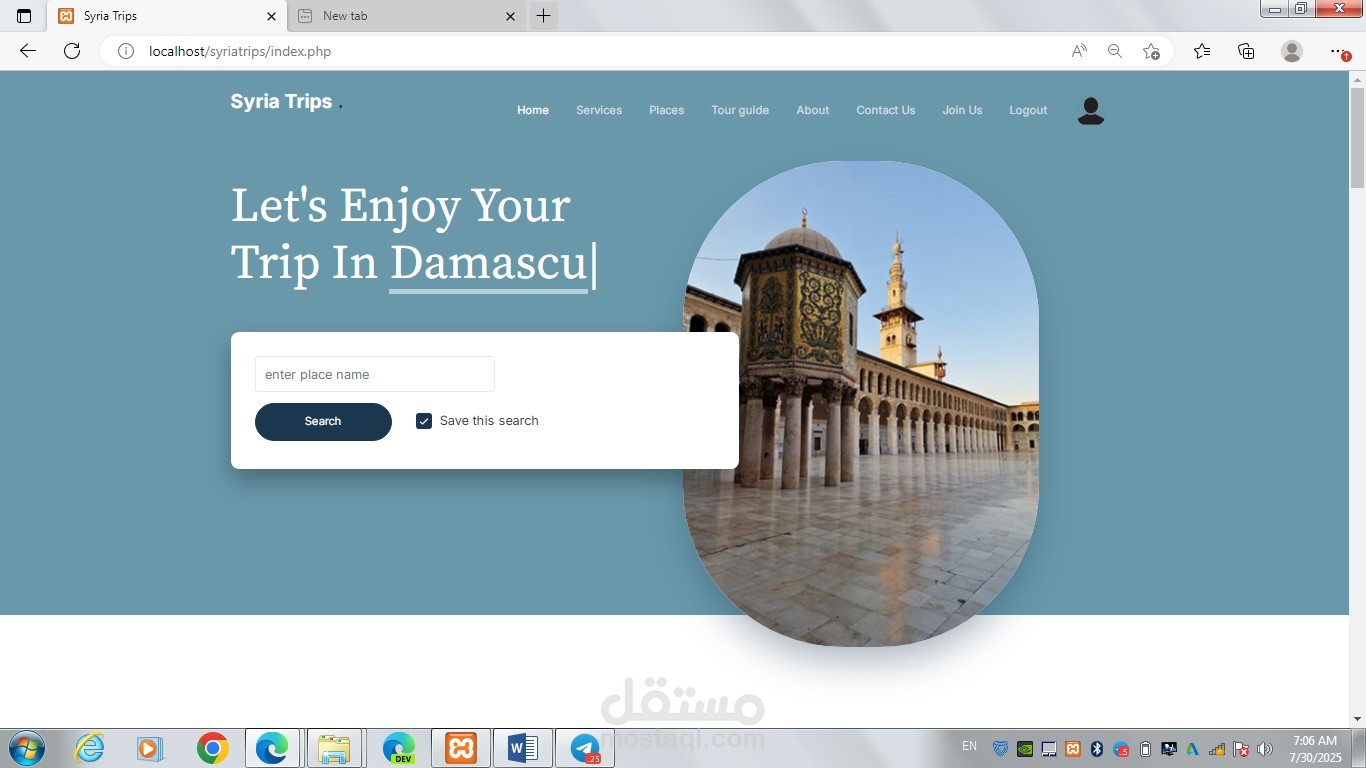Open the user profile avatar in site navbar
Viewport: 1366px width, 768px height.
[1090, 111]
